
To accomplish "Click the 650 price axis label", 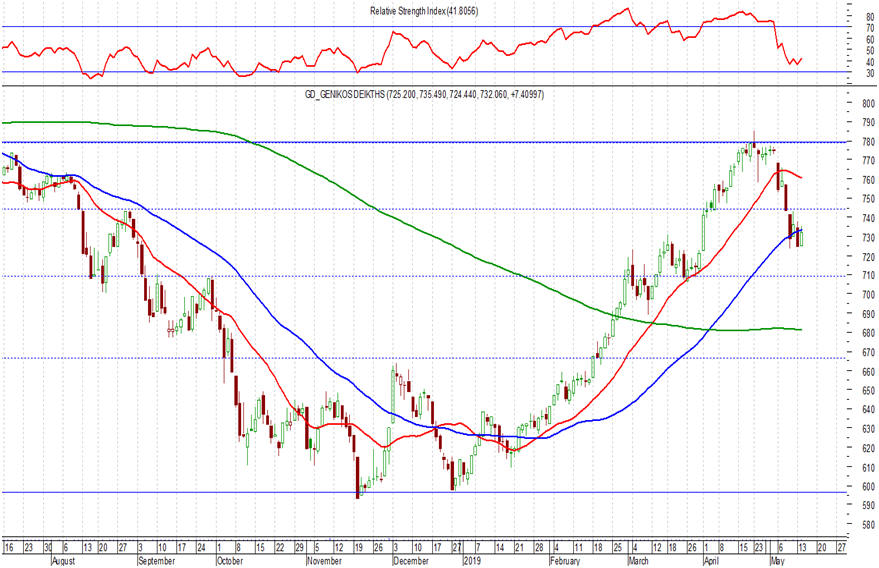I will coord(868,390).
